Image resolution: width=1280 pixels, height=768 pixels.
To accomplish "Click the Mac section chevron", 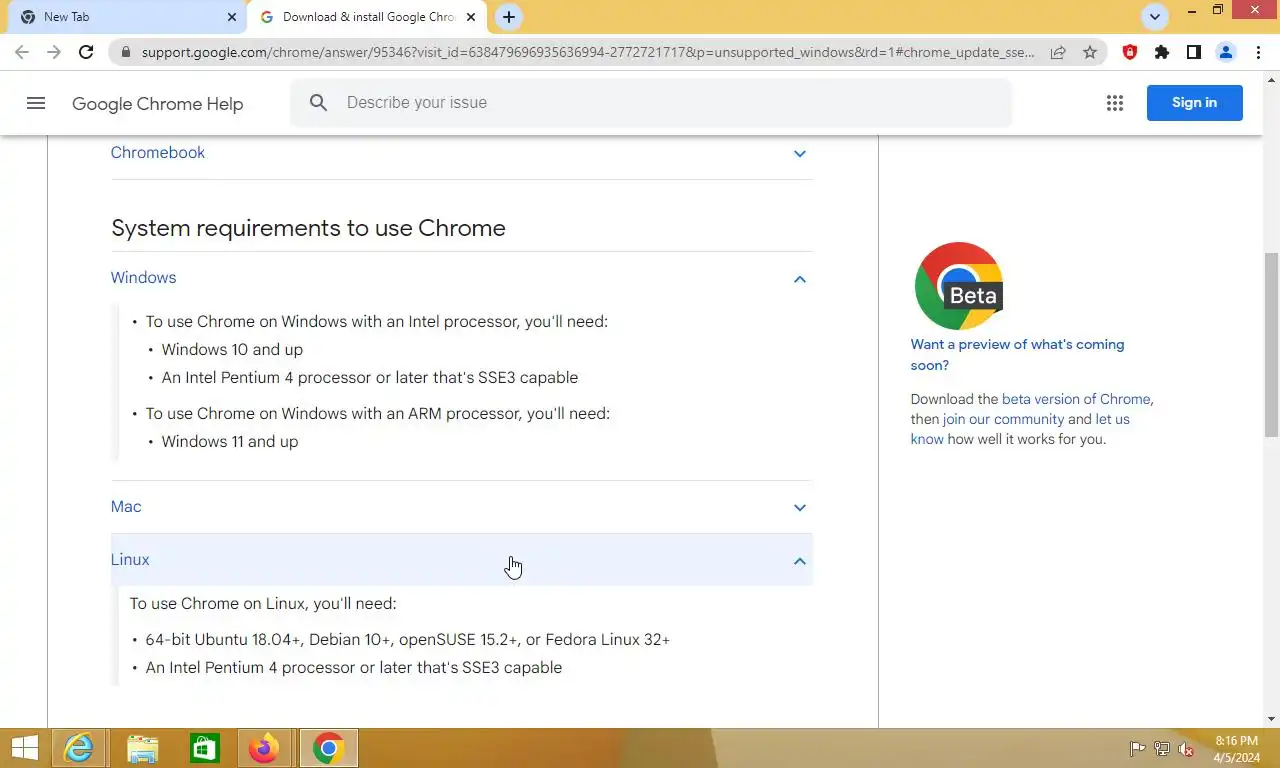I will click(800, 508).
